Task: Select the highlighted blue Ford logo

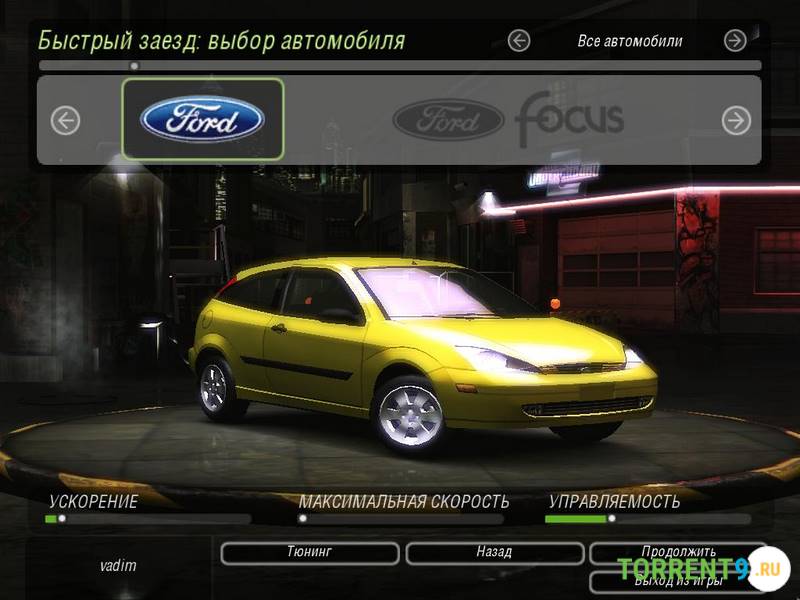Action: click(203, 120)
